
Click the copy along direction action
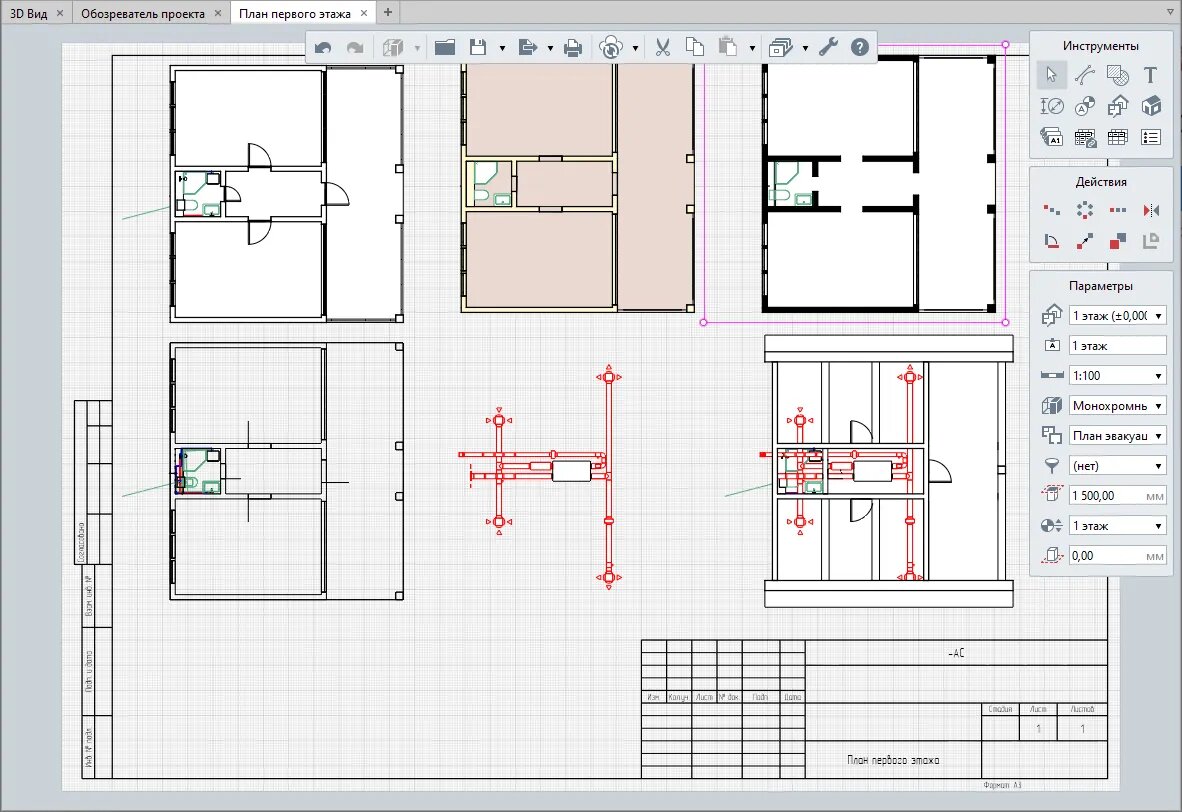[1052, 210]
